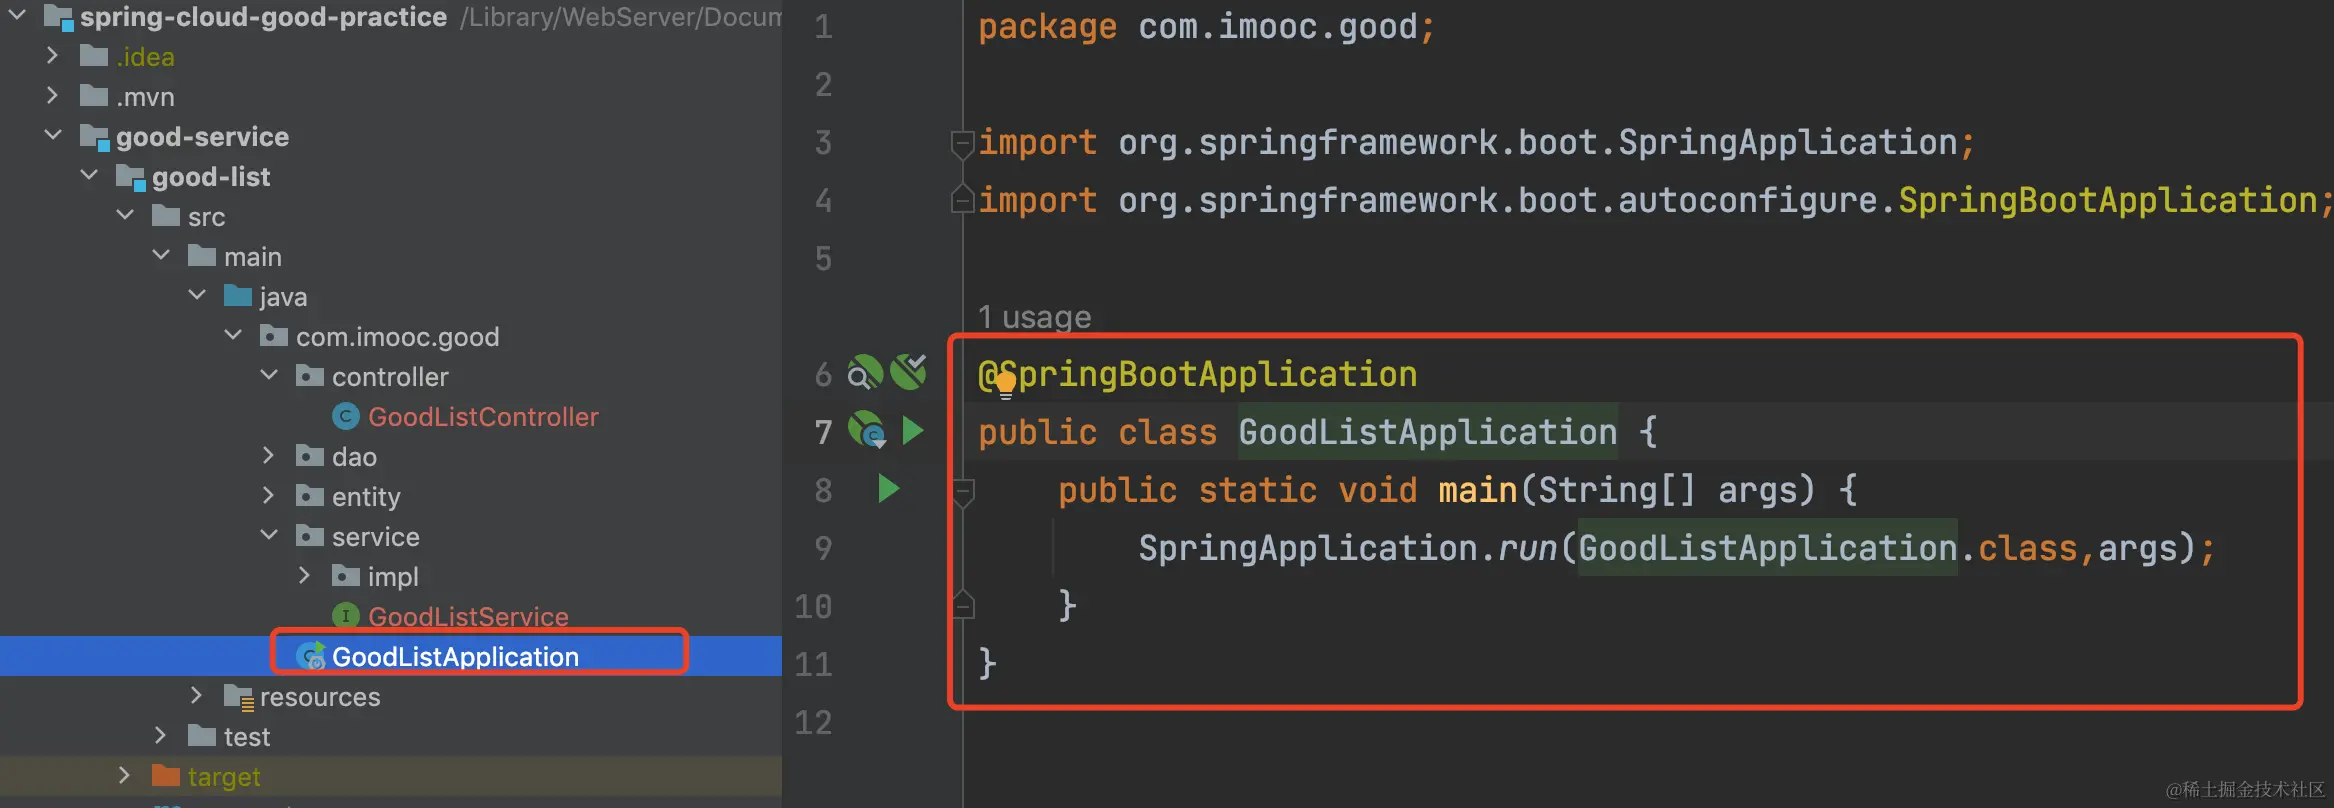
Task: Click the yellow intention lightbulb icon
Action: 1005,383
